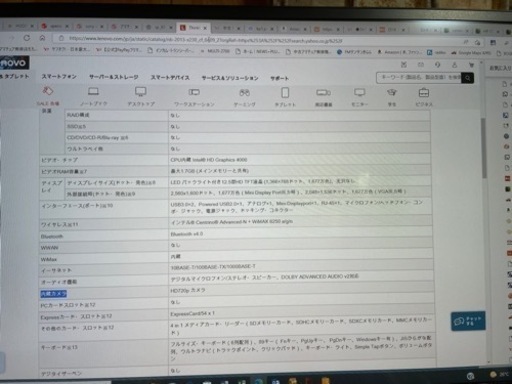Open the account user icon in header
This screenshot has height=384, width=512.
point(454,65)
